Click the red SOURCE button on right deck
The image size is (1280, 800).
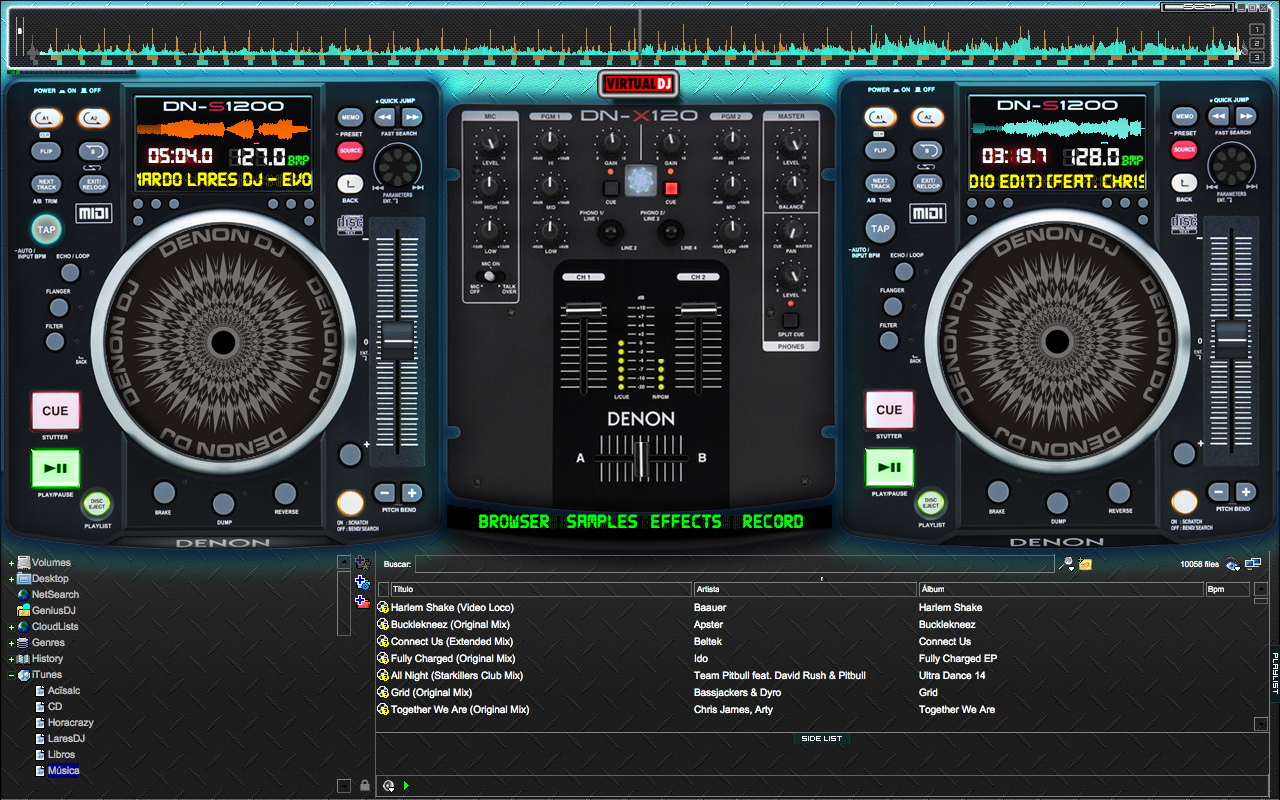[x=1184, y=150]
